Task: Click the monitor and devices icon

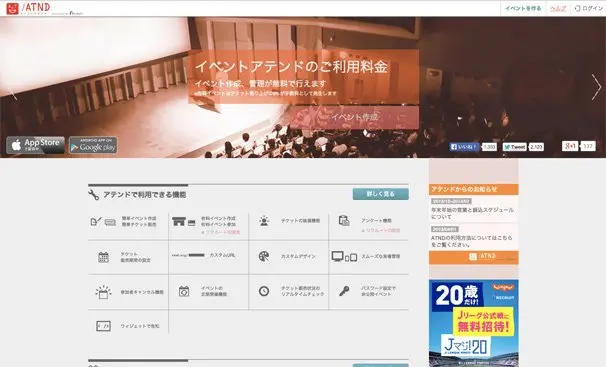Action: coord(344,257)
